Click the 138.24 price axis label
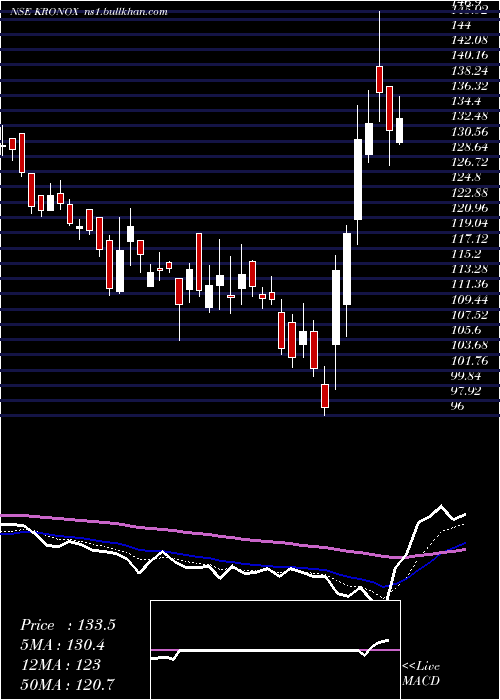 pyautogui.click(x=470, y=71)
